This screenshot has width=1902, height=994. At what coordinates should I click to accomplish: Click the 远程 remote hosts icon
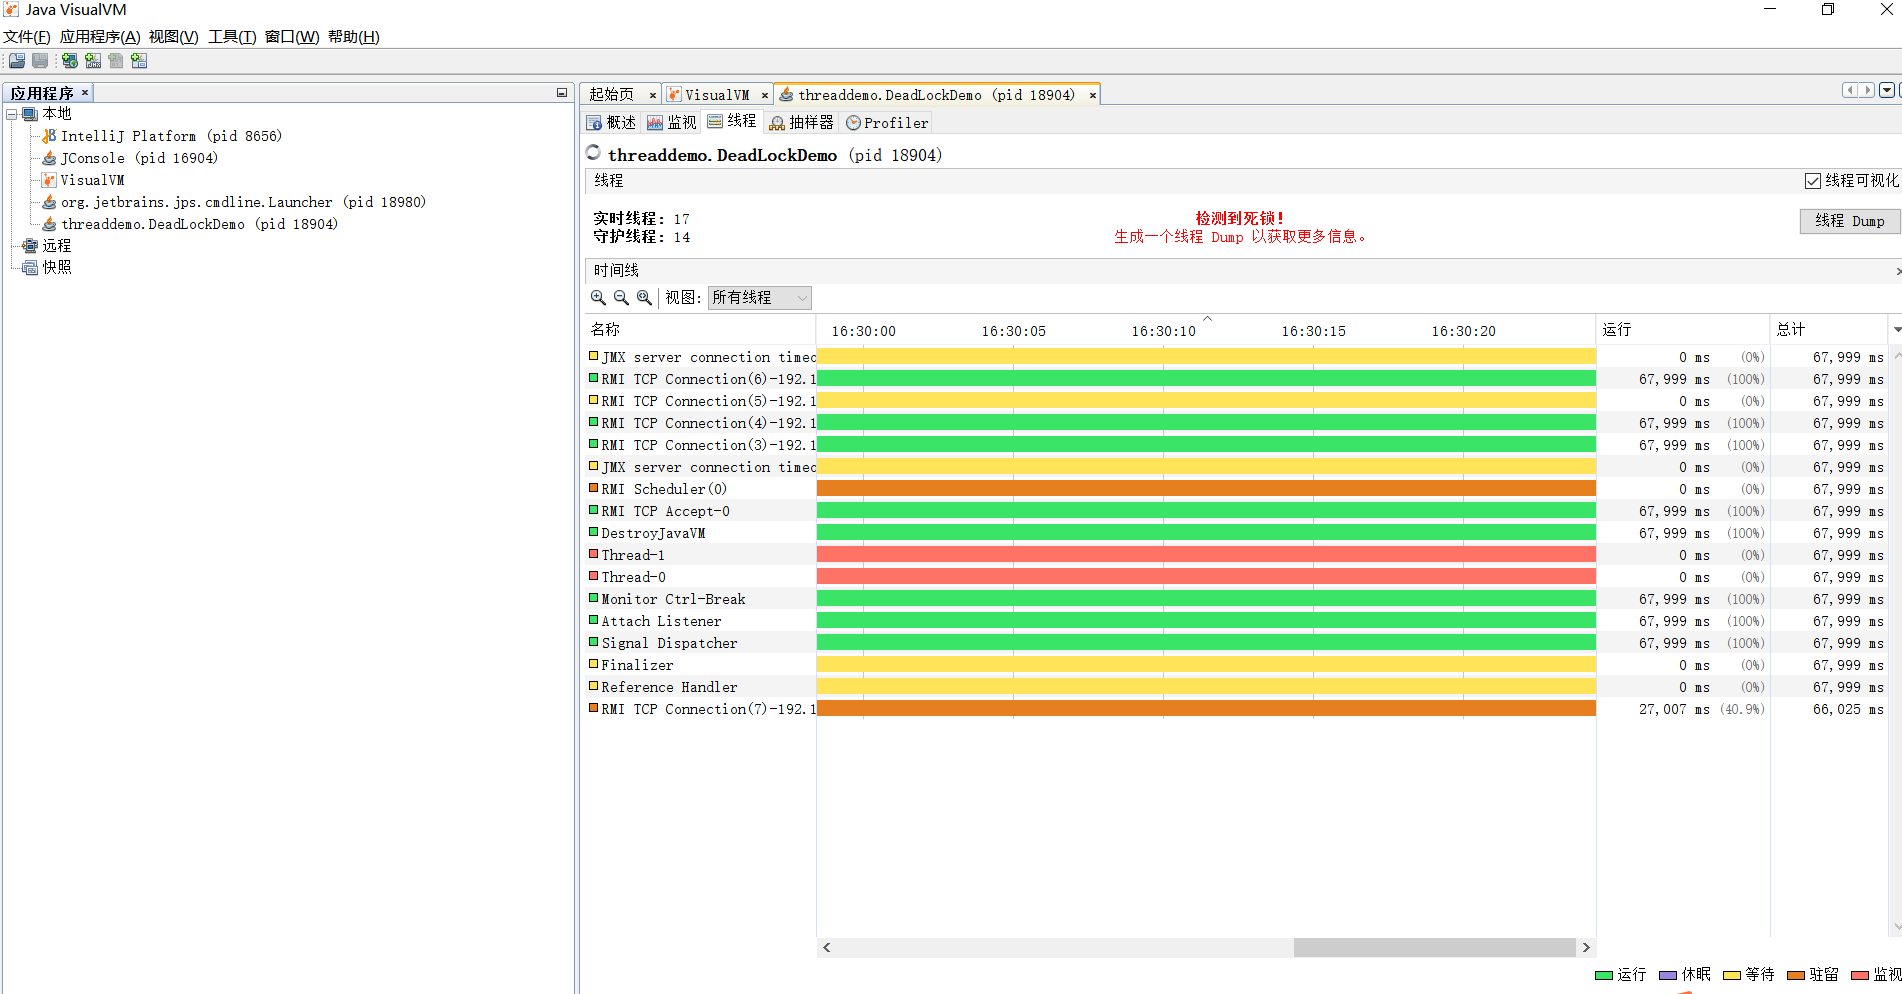pyautogui.click(x=30, y=246)
